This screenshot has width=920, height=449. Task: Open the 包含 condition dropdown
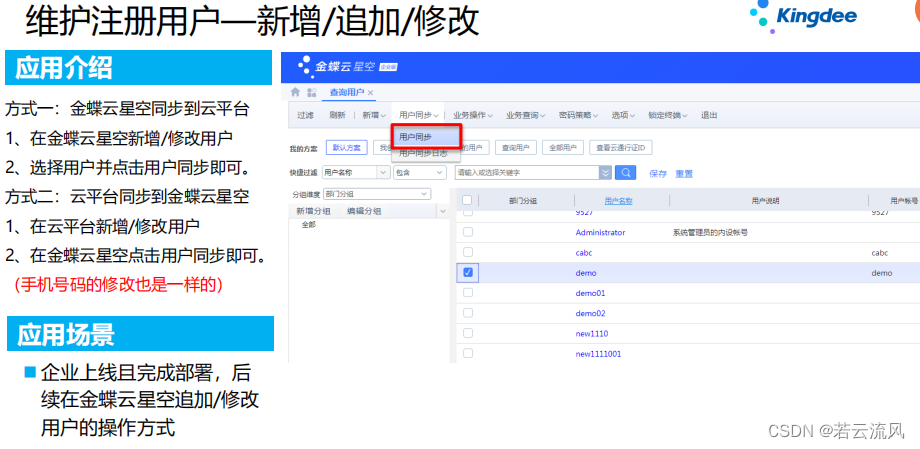(420, 173)
